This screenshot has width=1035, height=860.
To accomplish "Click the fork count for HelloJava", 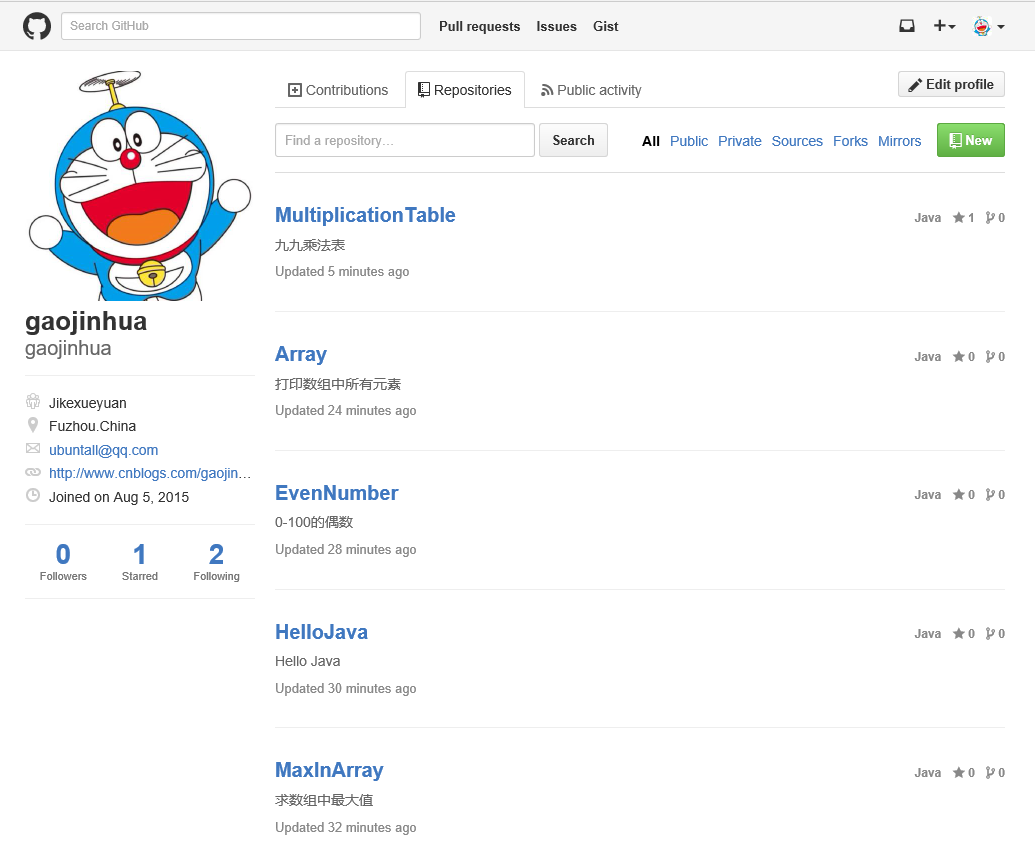I will click(x=995, y=634).
